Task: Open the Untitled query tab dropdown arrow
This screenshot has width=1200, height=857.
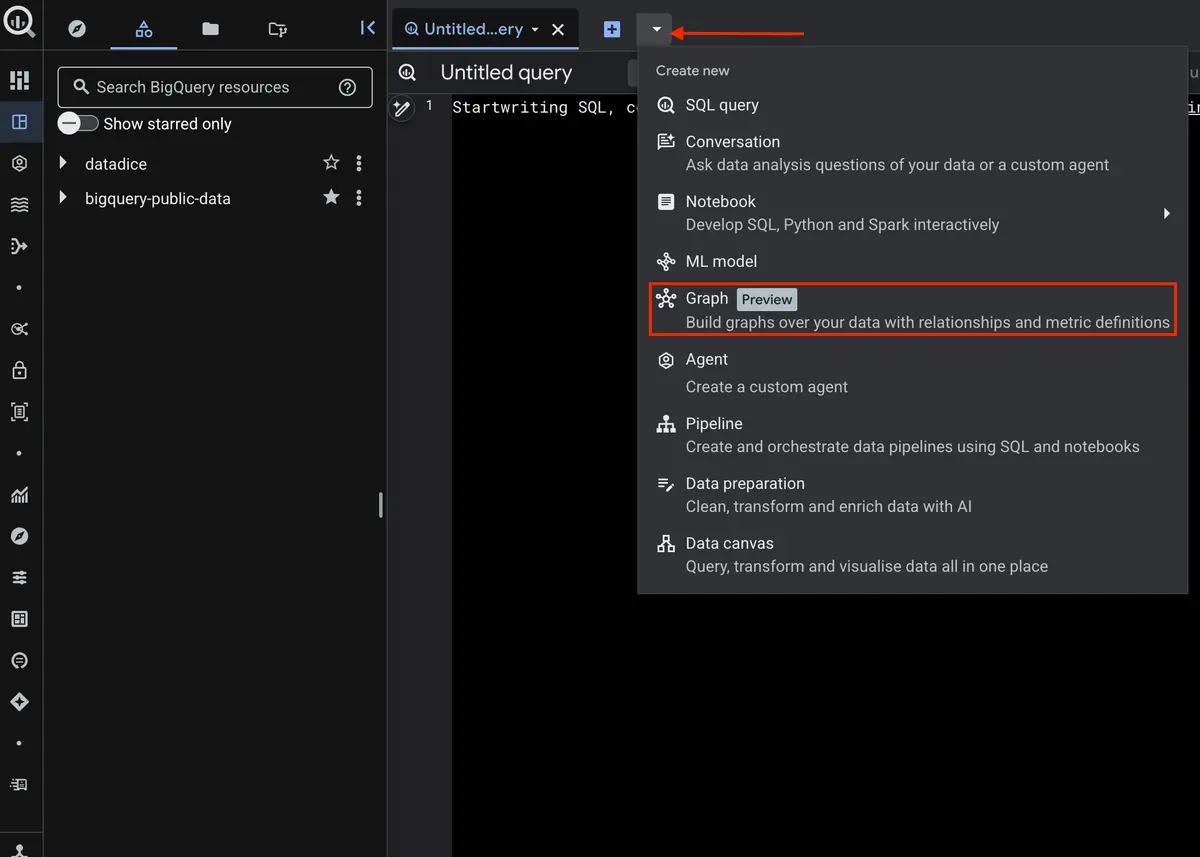Action: pos(535,30)
